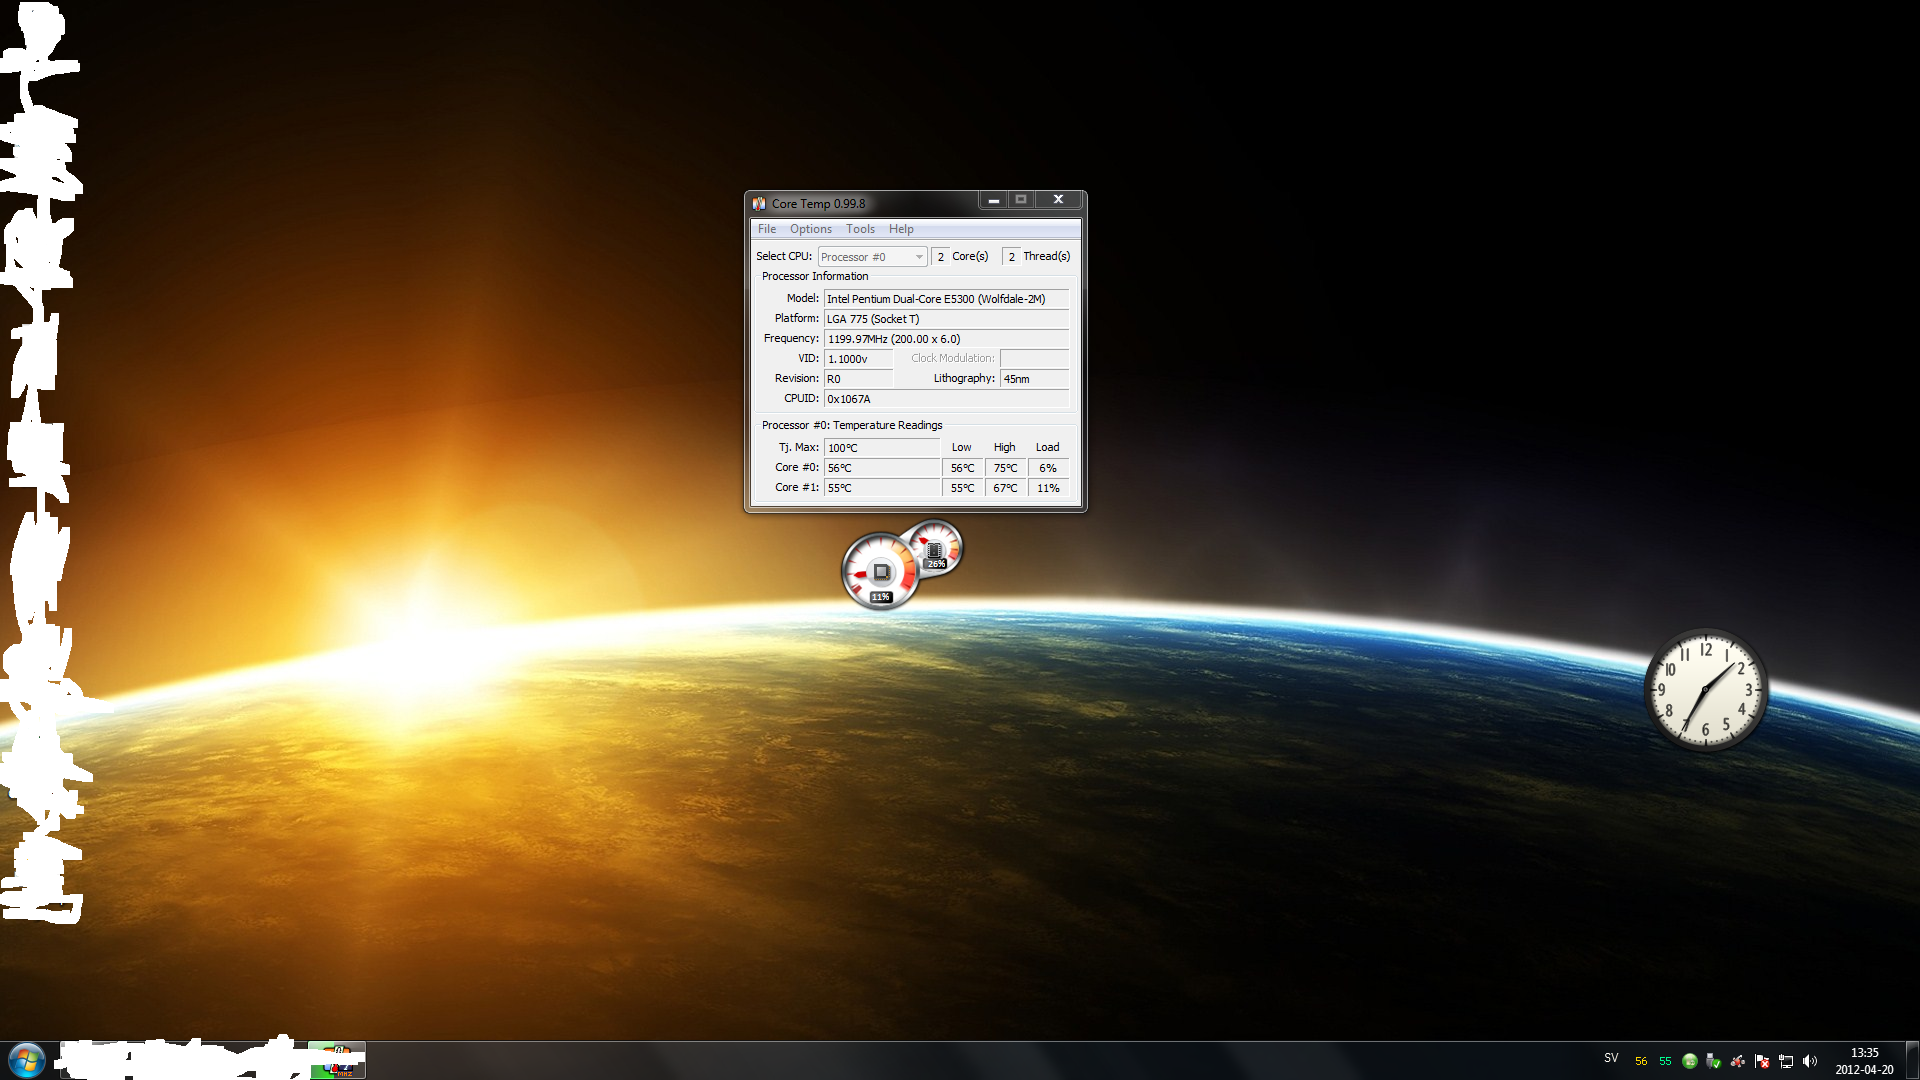
Task: Click the Core(s) count box showing 2
Action: click(x=940, y=257)
